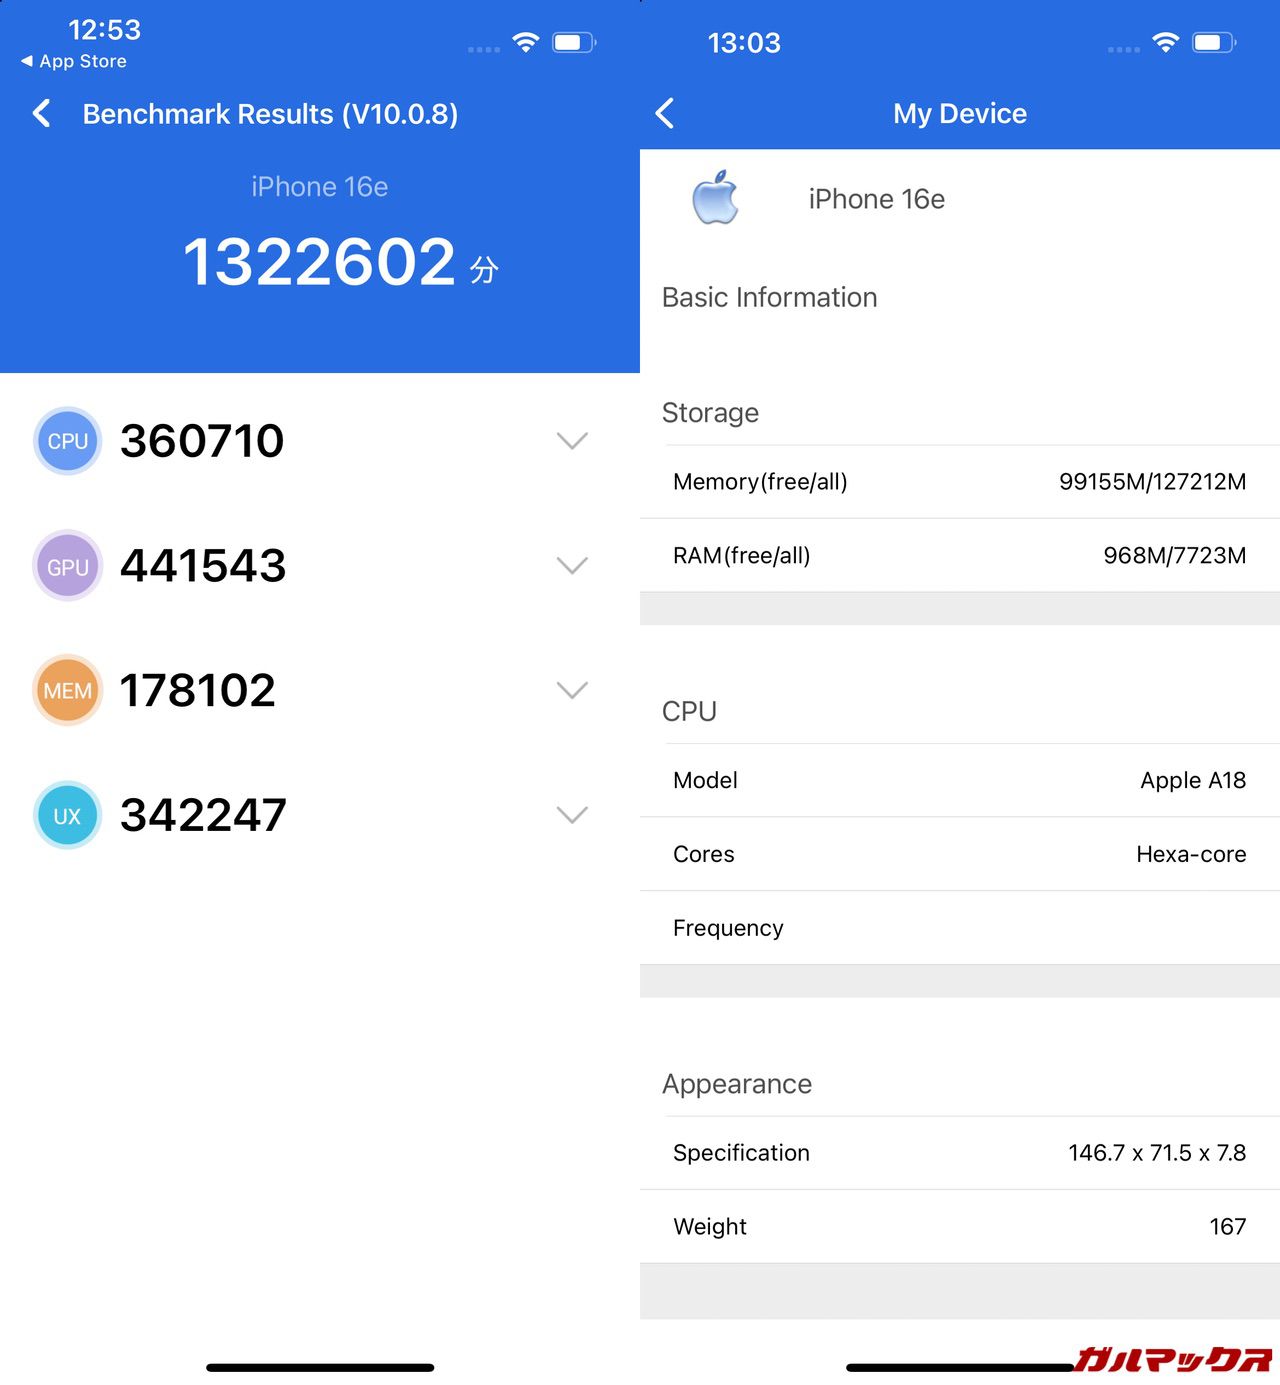1280x1385 pixels.
Task: Tap the CPU Model Apple A18 row
Action: (x=959, y=781)
